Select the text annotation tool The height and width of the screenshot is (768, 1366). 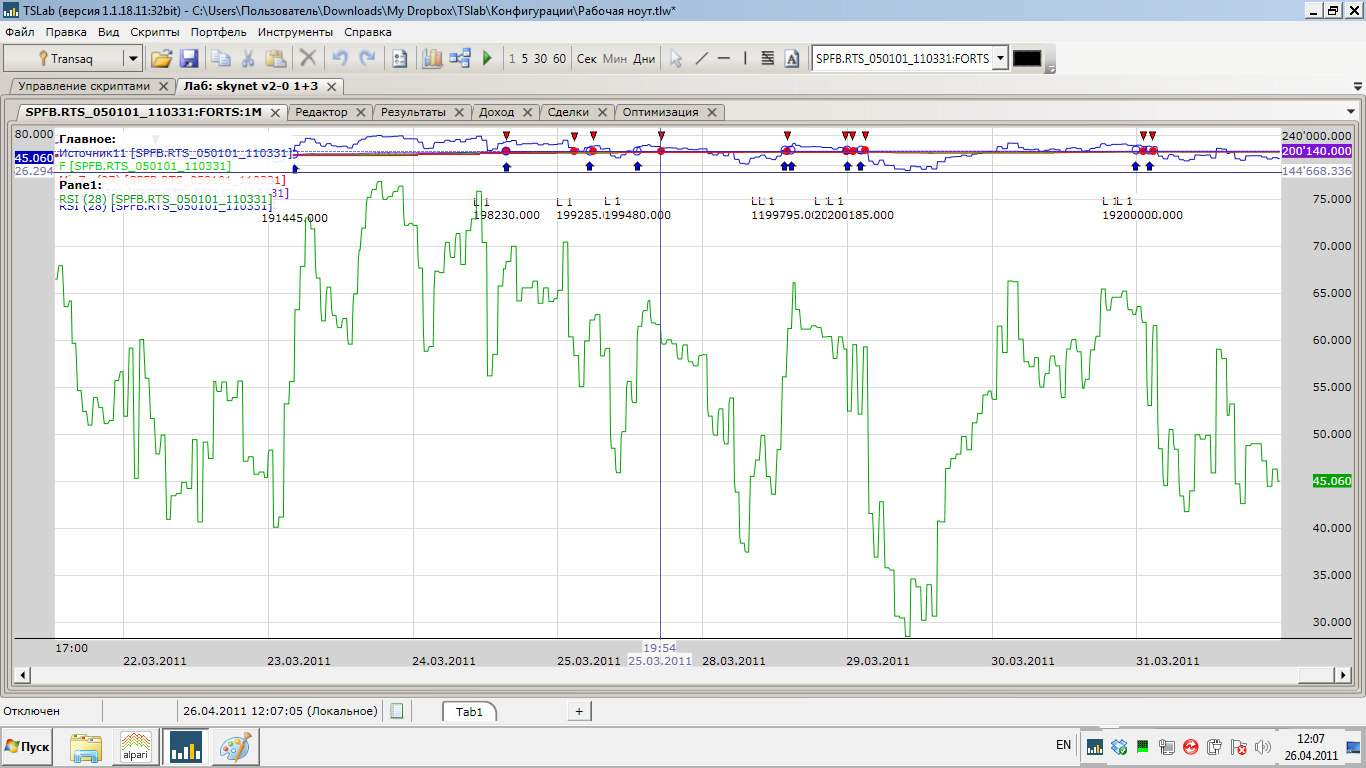[x=792, y=59]
